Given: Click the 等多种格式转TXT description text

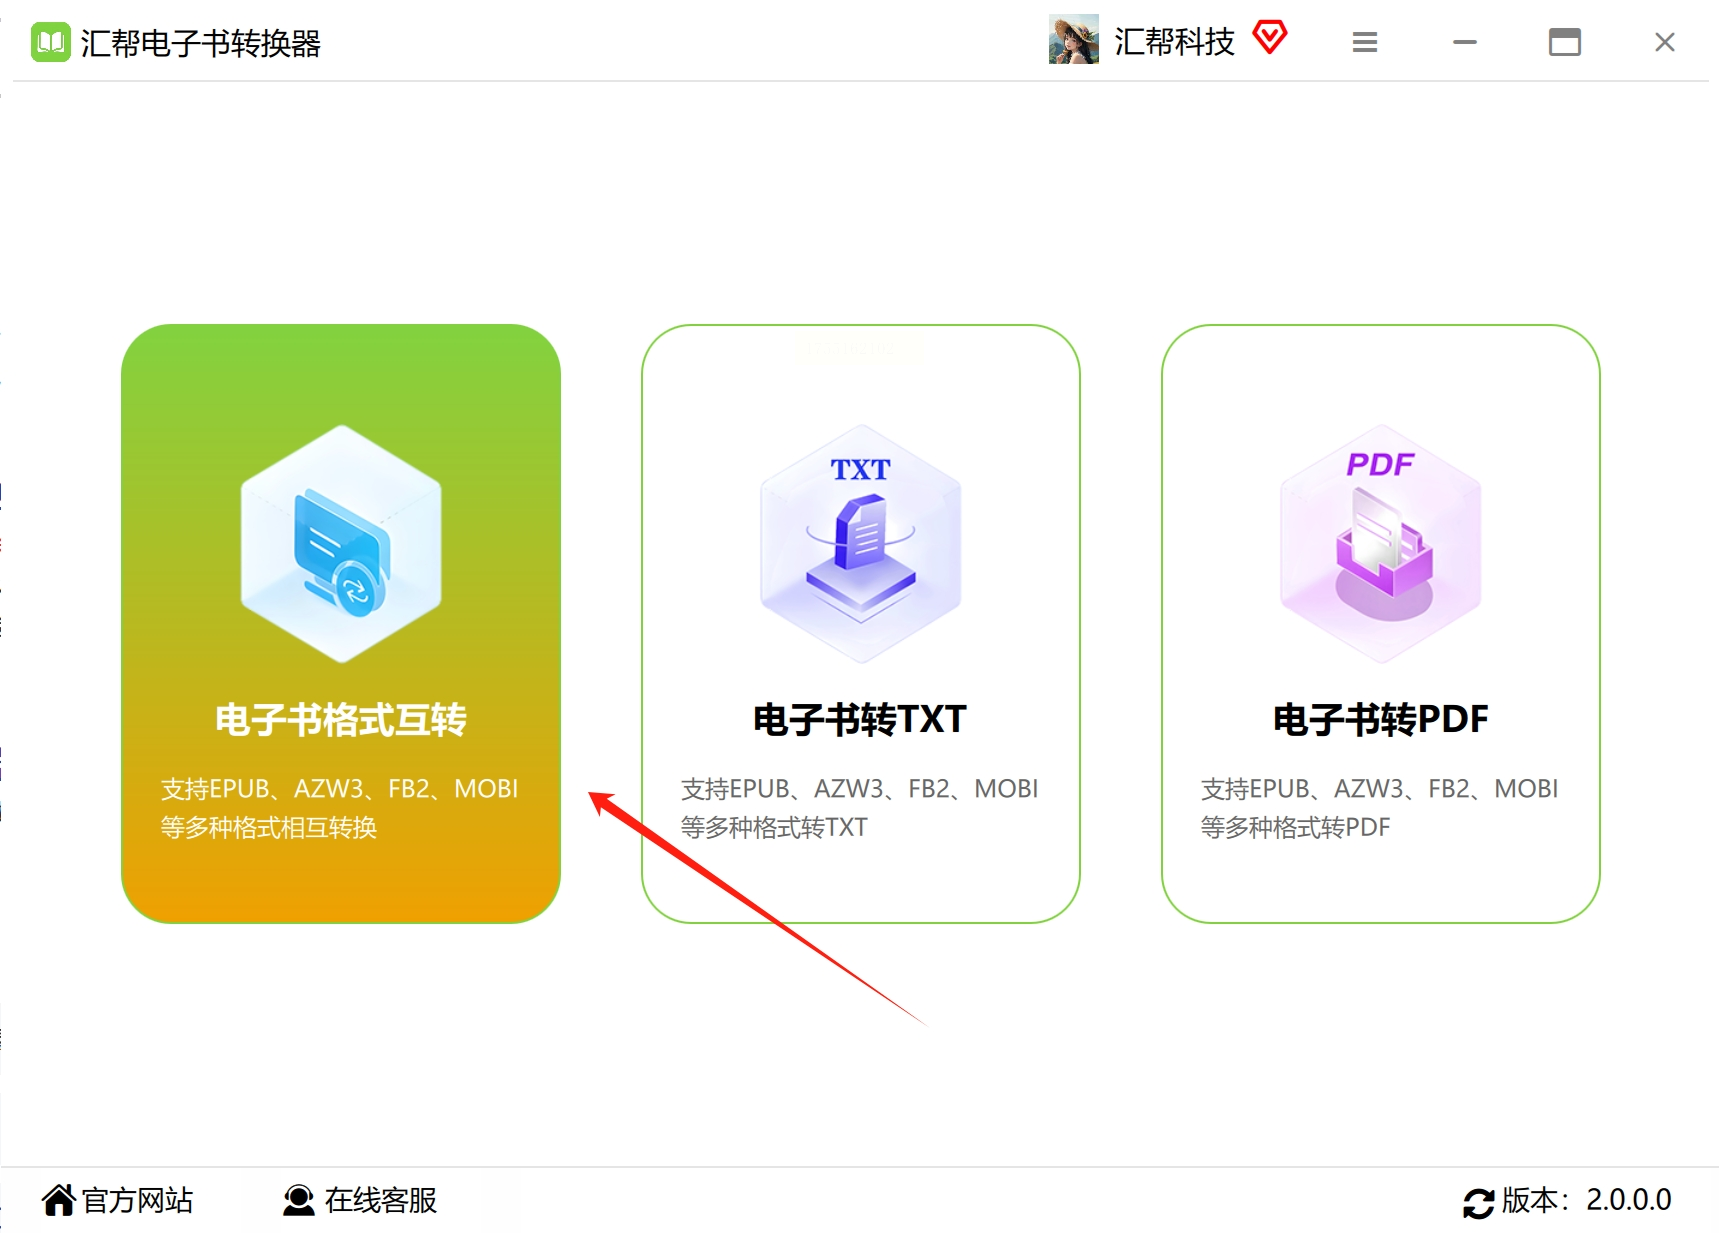Looking at the screenshot, I should pos(774,827).
